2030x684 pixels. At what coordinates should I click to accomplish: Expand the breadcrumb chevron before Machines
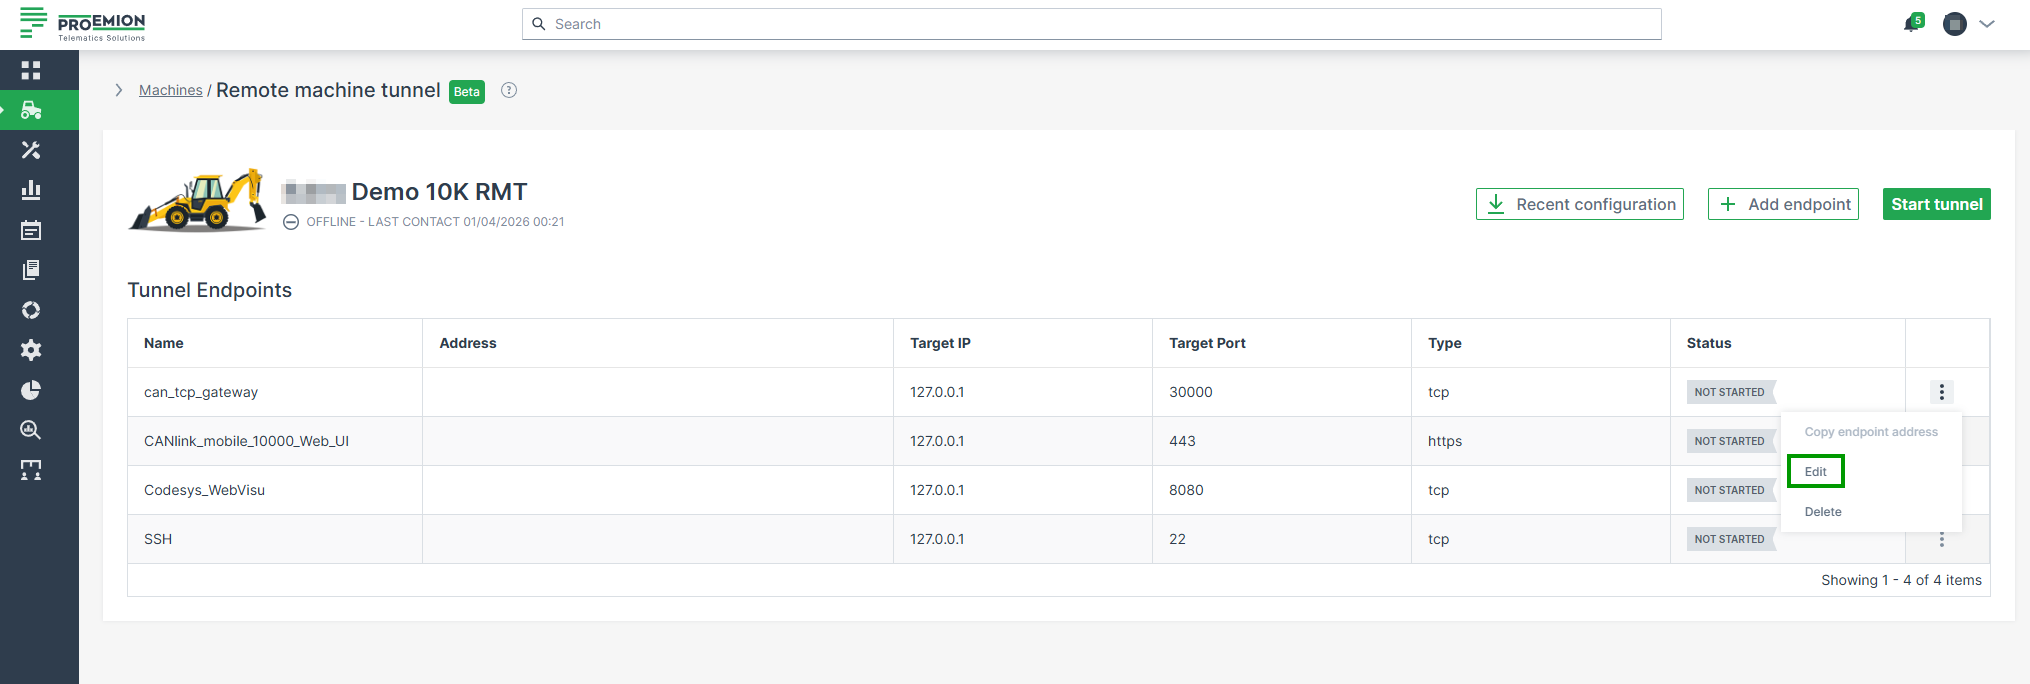click(x=119, y=90)
